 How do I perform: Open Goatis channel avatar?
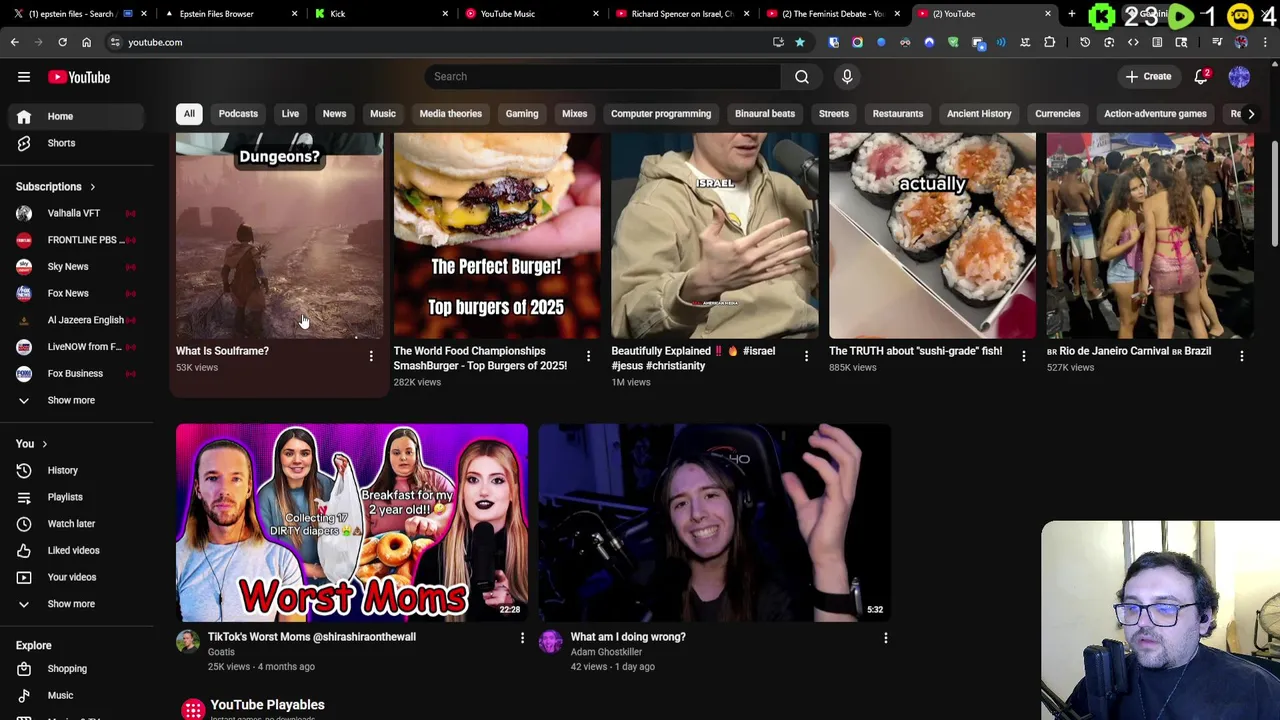[188, 642]
